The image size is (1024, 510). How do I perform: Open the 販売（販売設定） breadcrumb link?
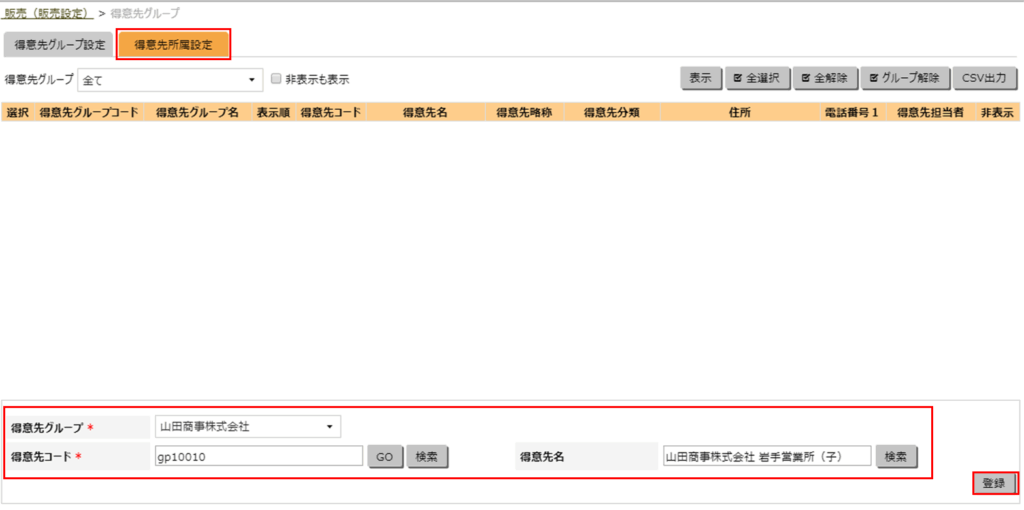[x=48, y=13]
